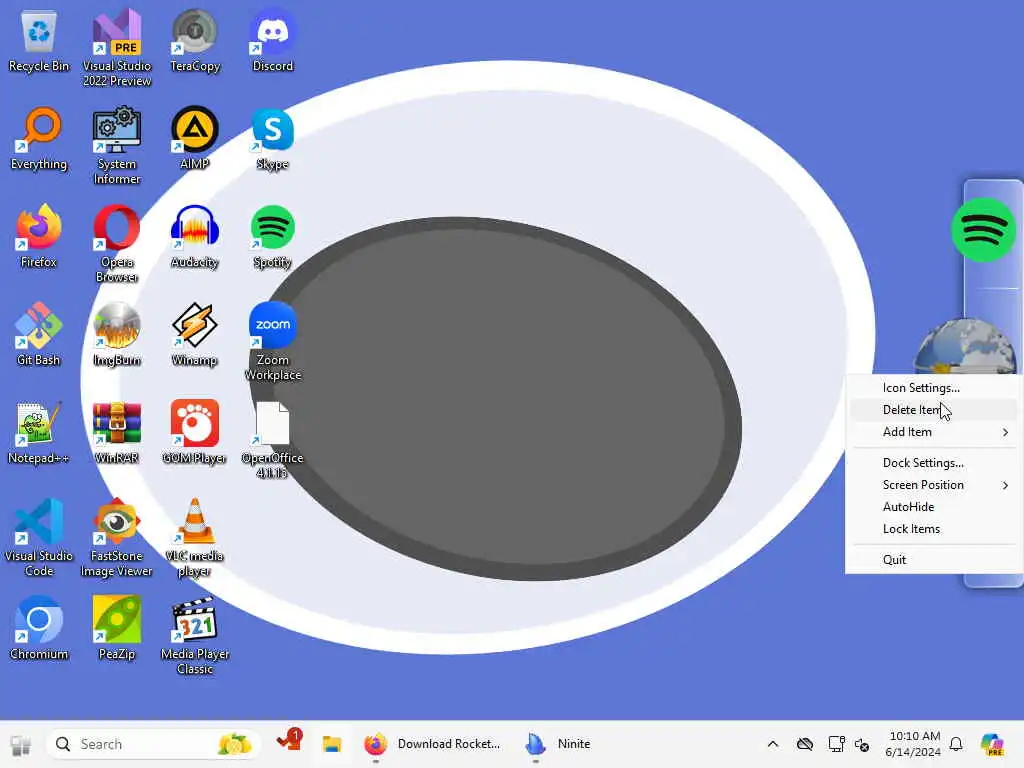This screenshot has height=768, width=1024.
Task: Click the AIMP desktop shortcut
Action: click(x=195, y=139)
